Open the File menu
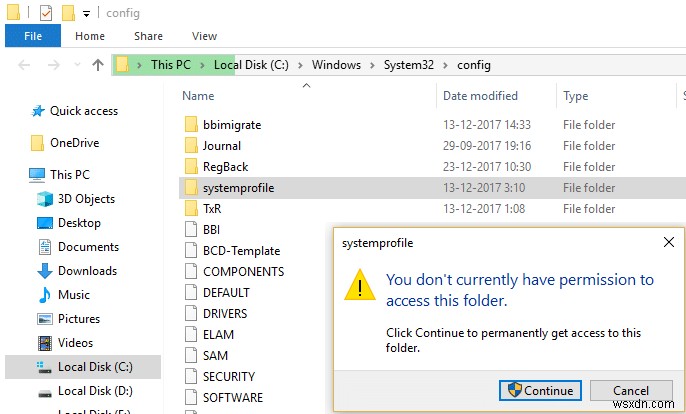 32,36
